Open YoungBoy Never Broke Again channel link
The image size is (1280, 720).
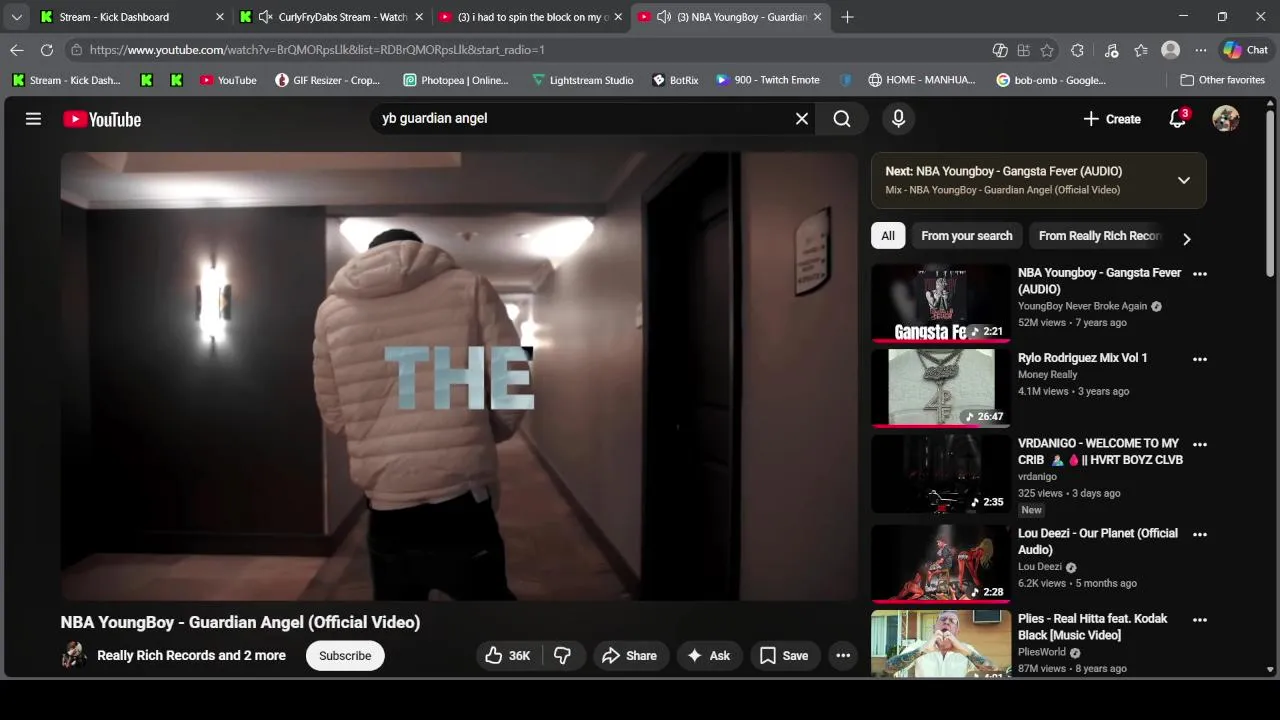click(1083, 306)
